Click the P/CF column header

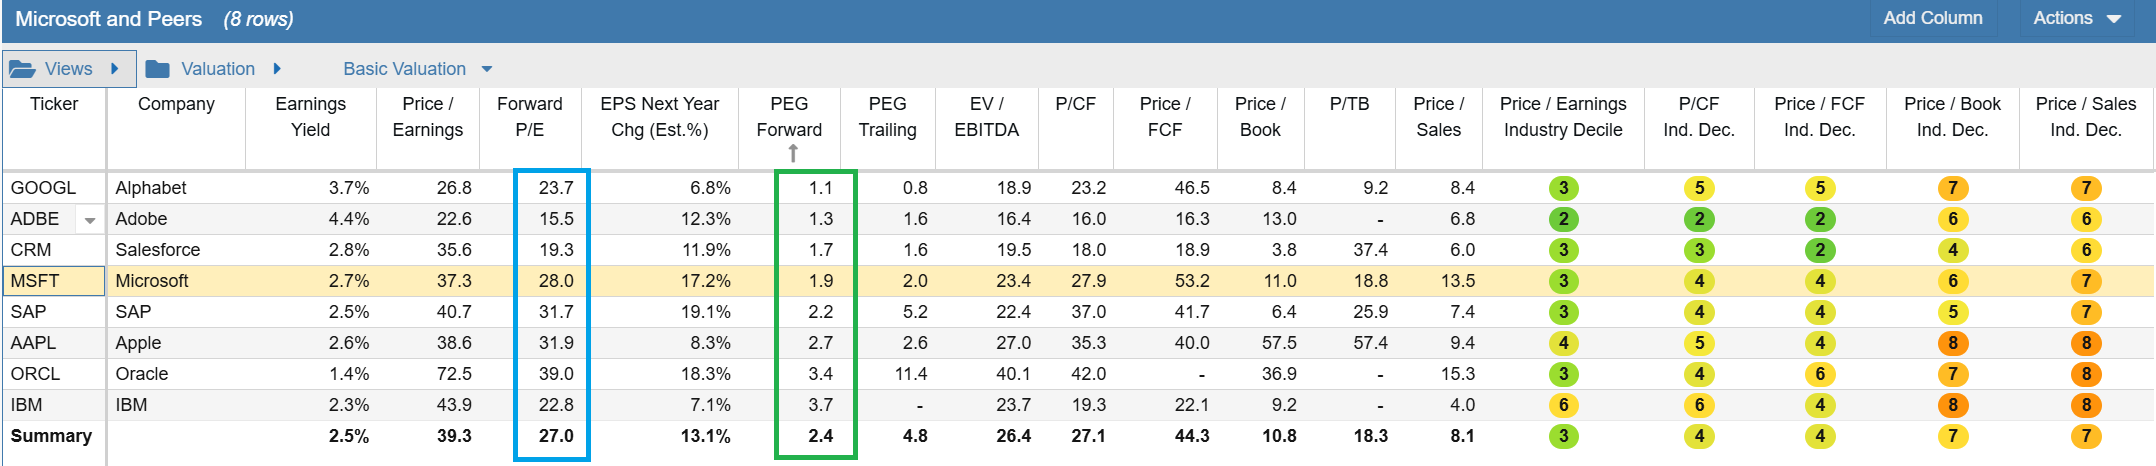pyautogui.click(x=1075, y=104)
